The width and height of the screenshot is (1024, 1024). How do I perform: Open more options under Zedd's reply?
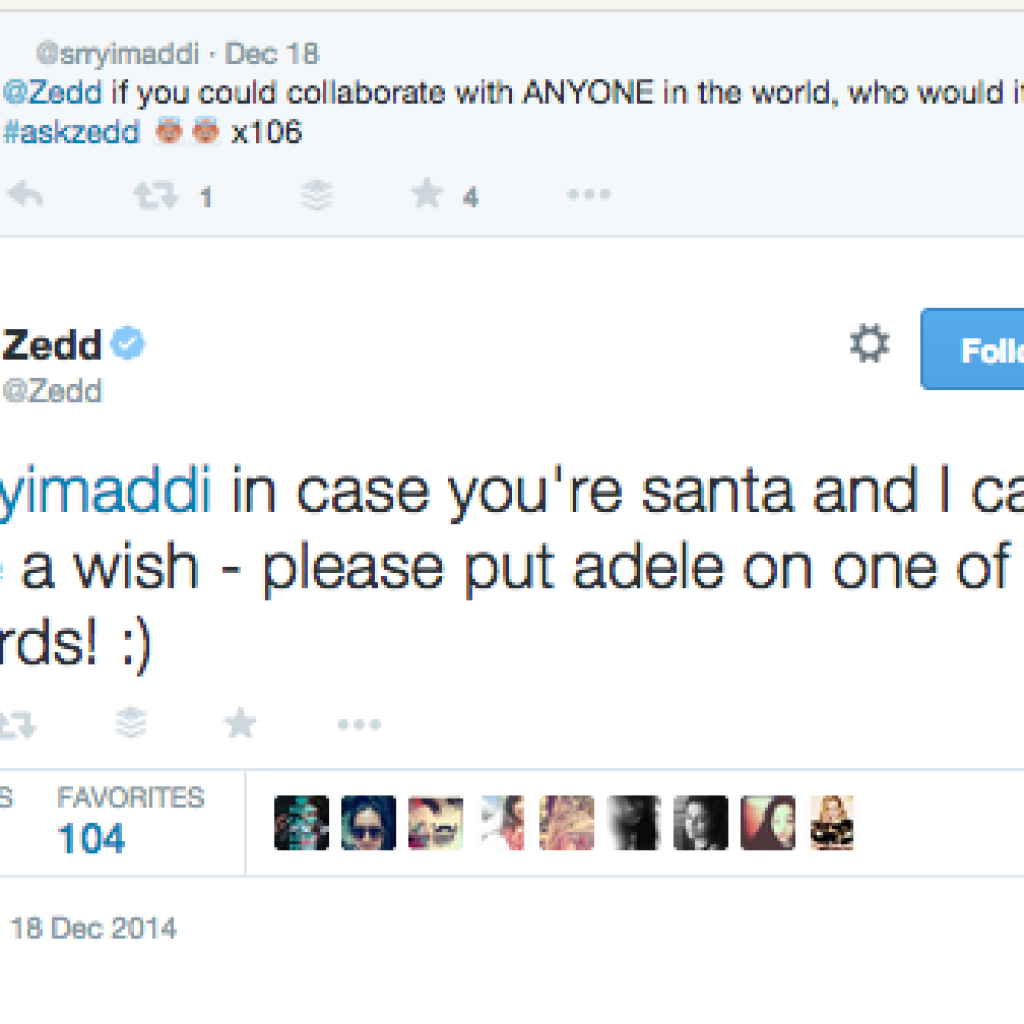pyautogui.click(x=359, y=724)
